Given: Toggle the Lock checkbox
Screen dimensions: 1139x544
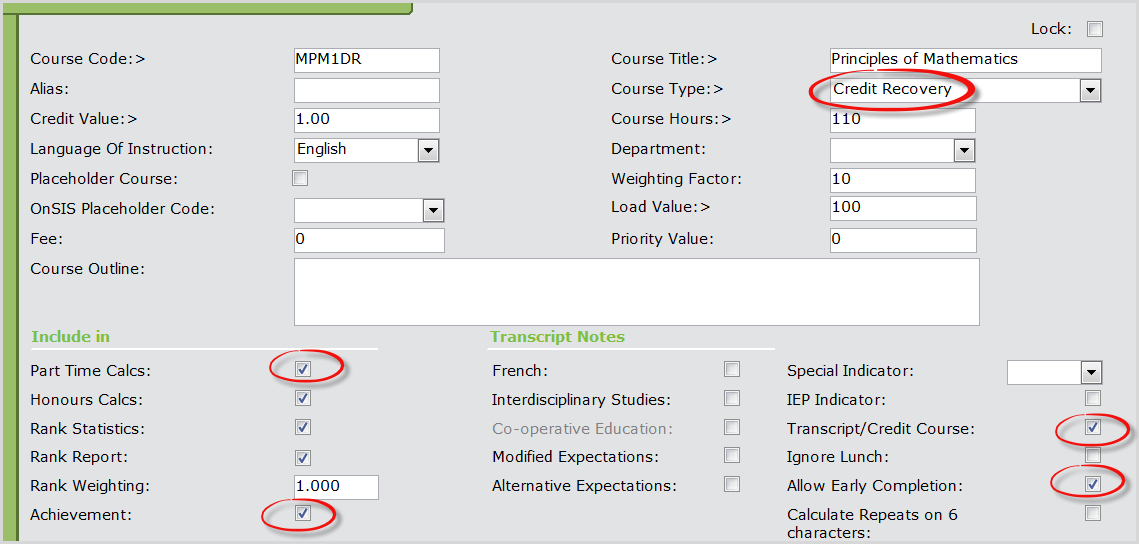Looking at the screenshot, I should tap(1094, 29).
